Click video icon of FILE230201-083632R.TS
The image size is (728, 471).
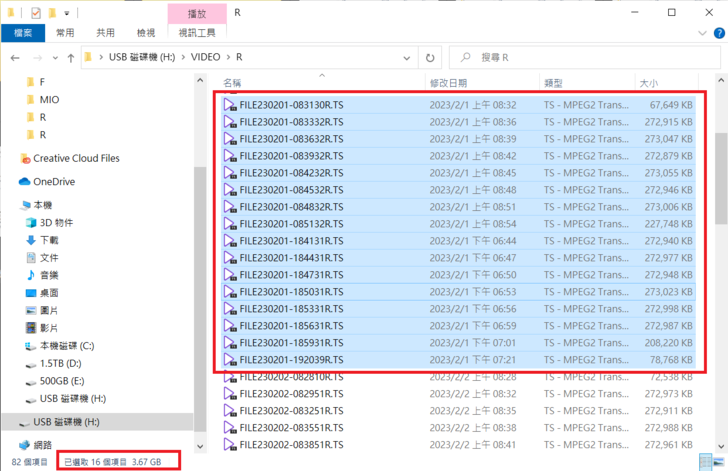click(230, 139)
